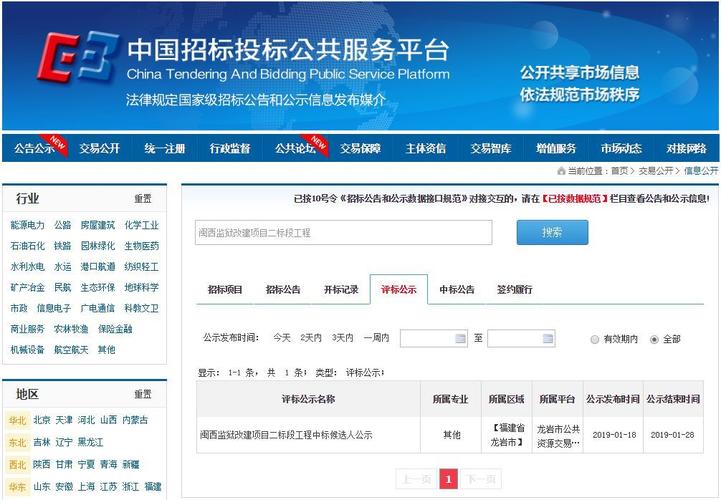Select 北京 region filter
Image resolution: width=721 pixels, height=500 pixels.
pyautogui.click(x=42, y=420)
